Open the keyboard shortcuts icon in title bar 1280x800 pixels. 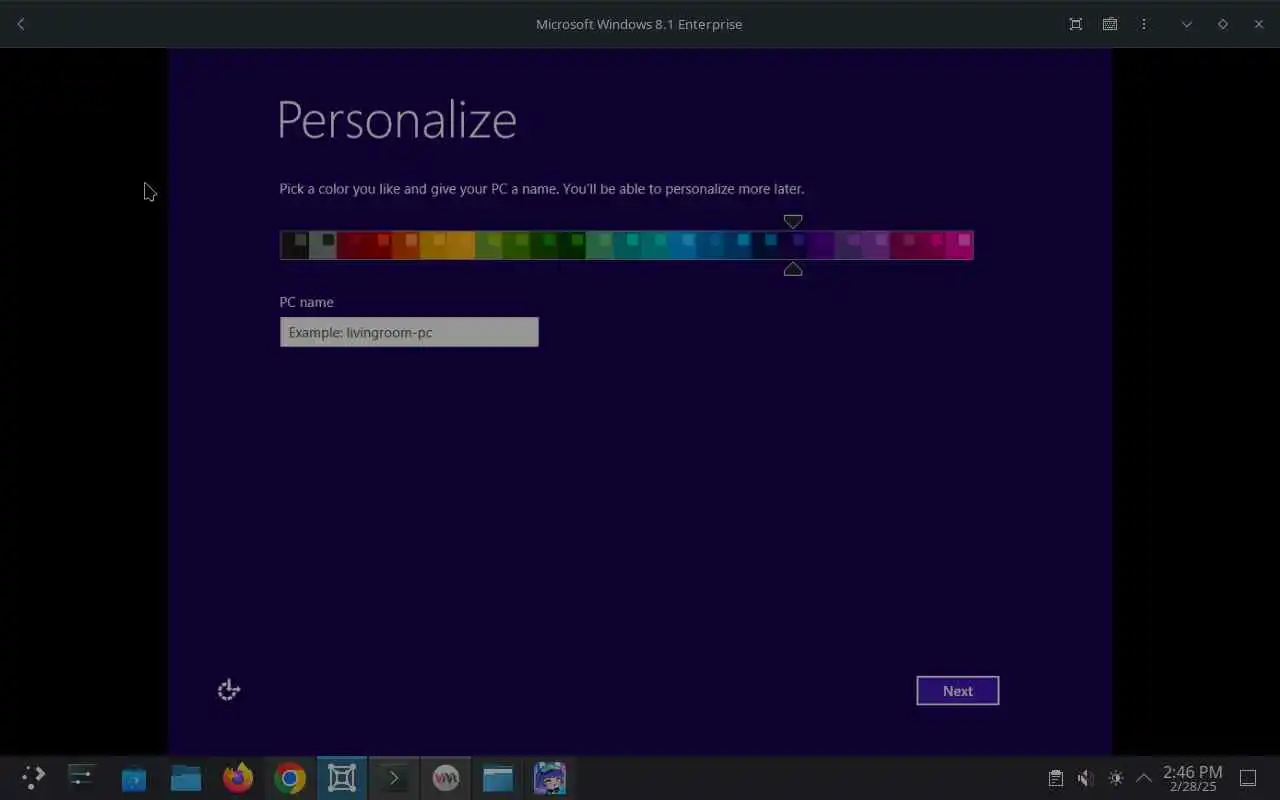1110,24
